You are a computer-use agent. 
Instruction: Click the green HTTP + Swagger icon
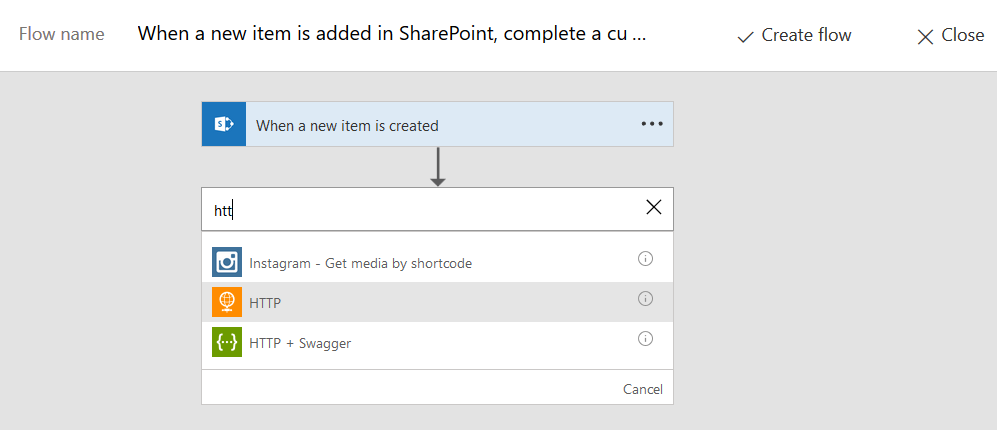pos(227,342)
